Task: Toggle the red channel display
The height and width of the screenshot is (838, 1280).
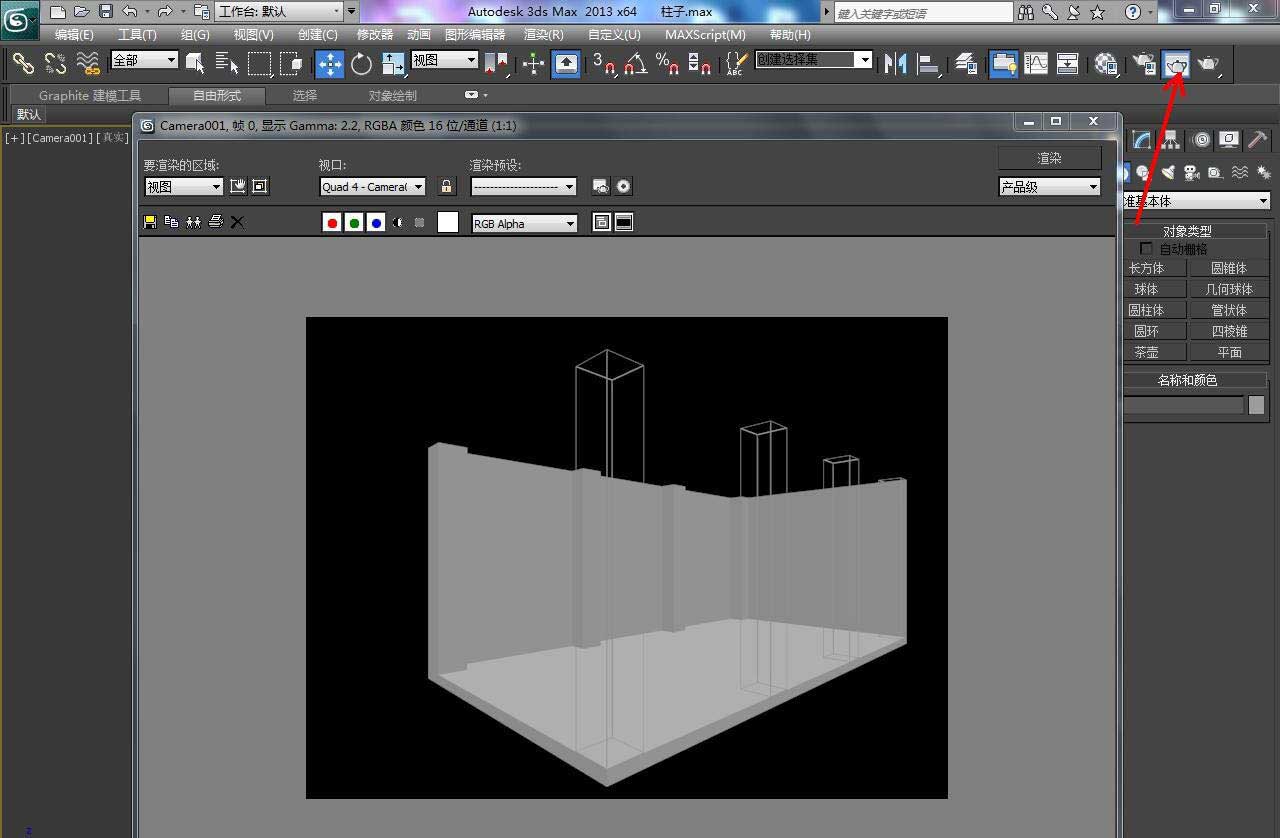Action: pos(332,223)
